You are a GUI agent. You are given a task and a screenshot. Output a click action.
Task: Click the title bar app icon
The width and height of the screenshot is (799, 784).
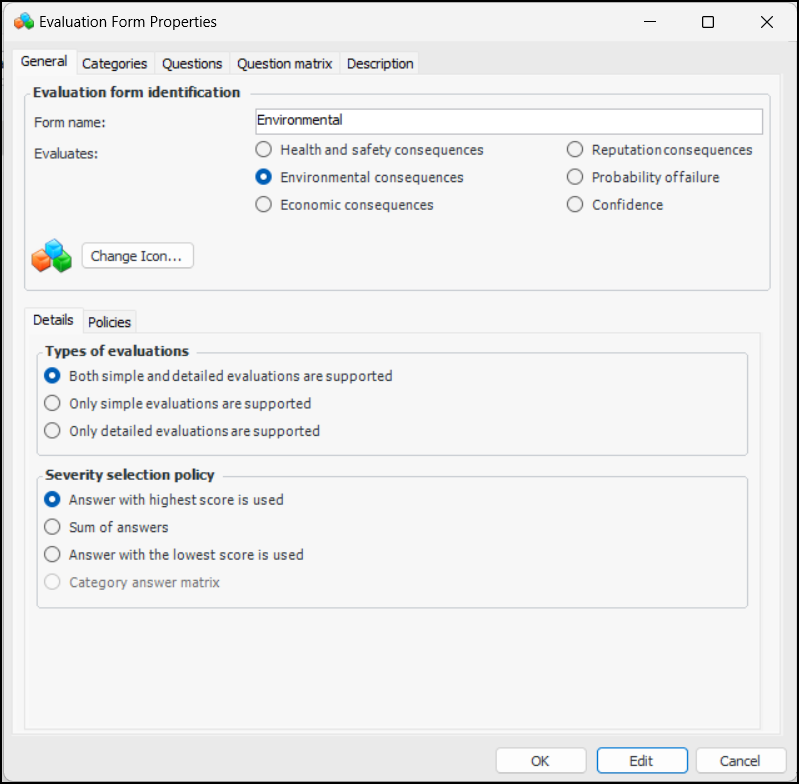(23, 21)
